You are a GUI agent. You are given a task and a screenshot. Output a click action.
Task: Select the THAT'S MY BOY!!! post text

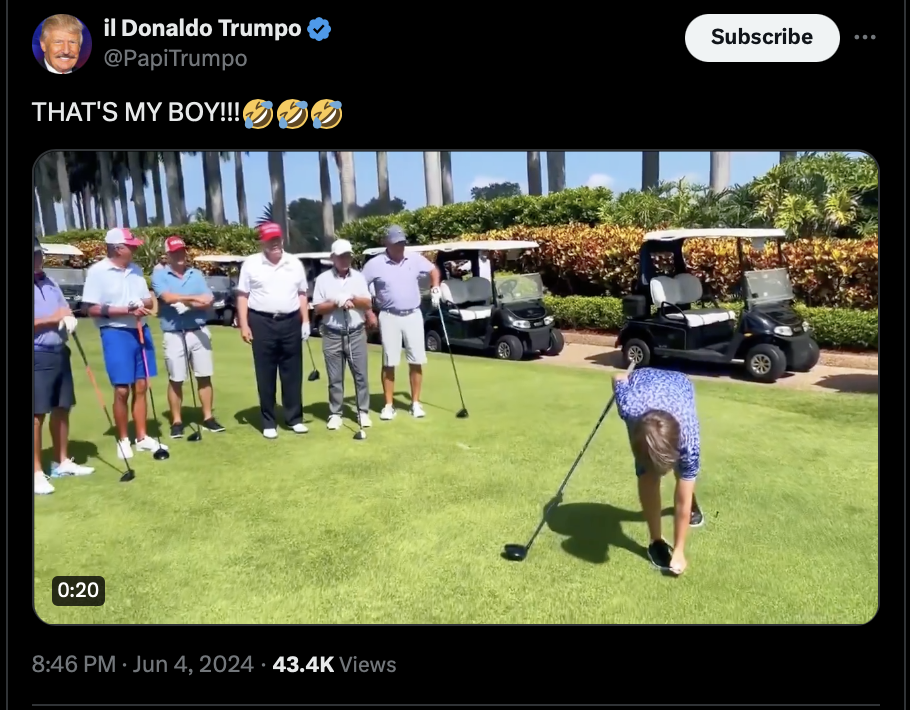[x=135, y=113]
